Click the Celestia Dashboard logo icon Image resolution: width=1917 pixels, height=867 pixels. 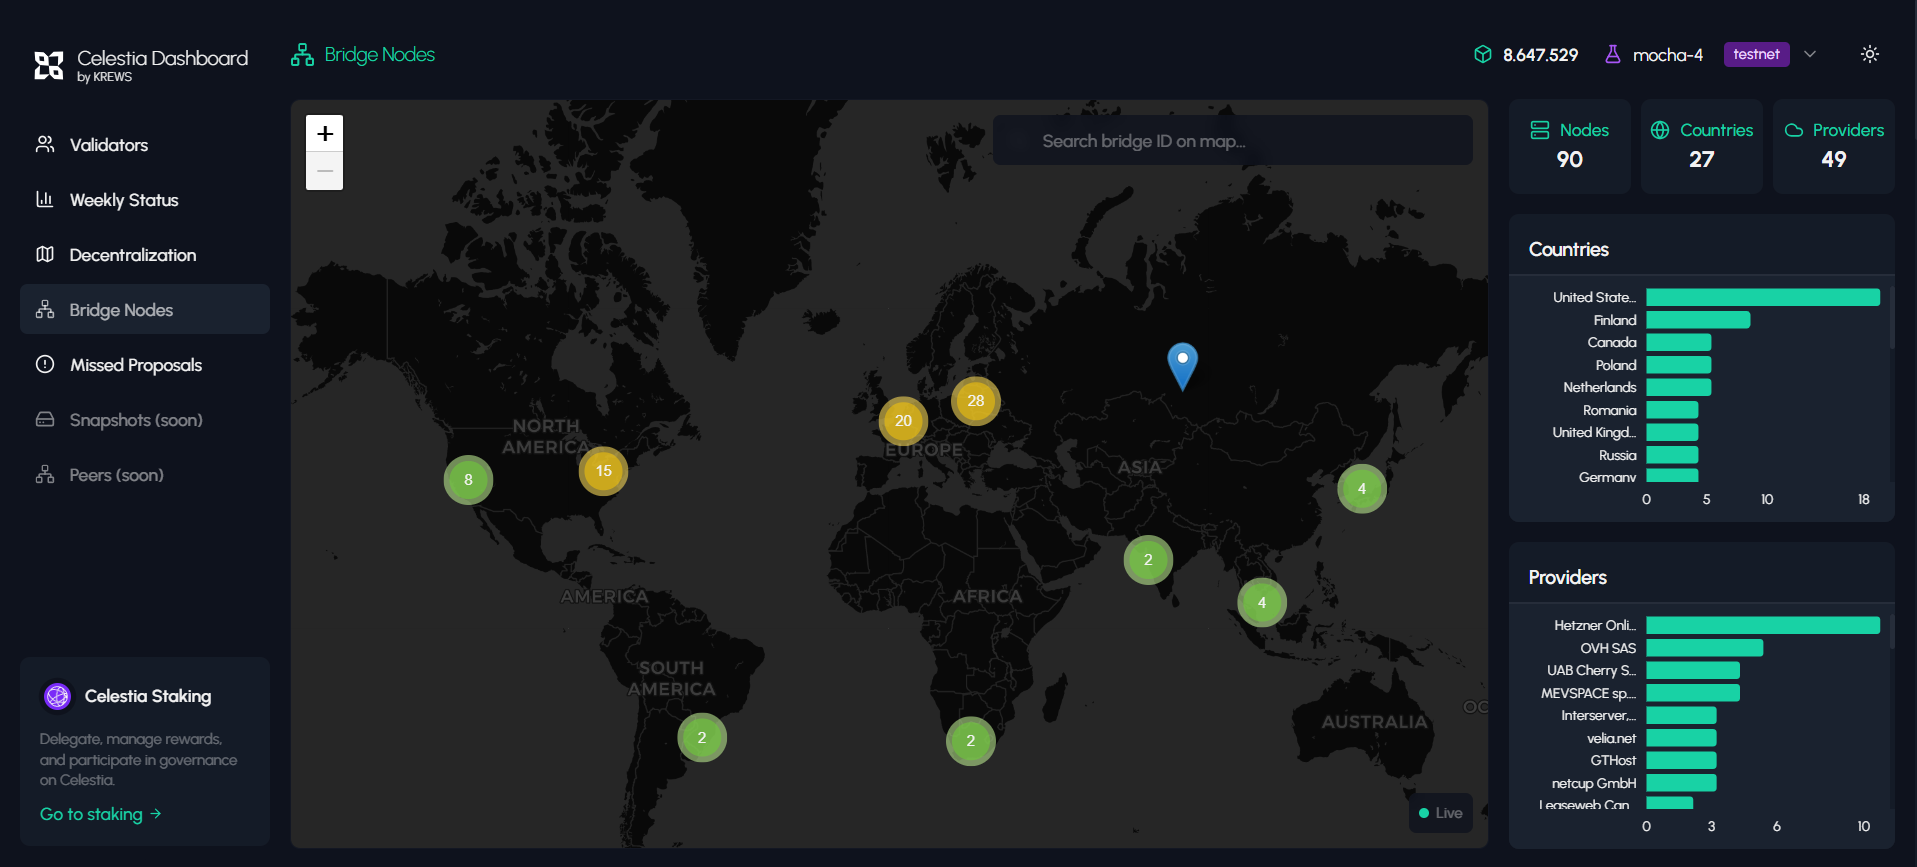coord(48,65)
